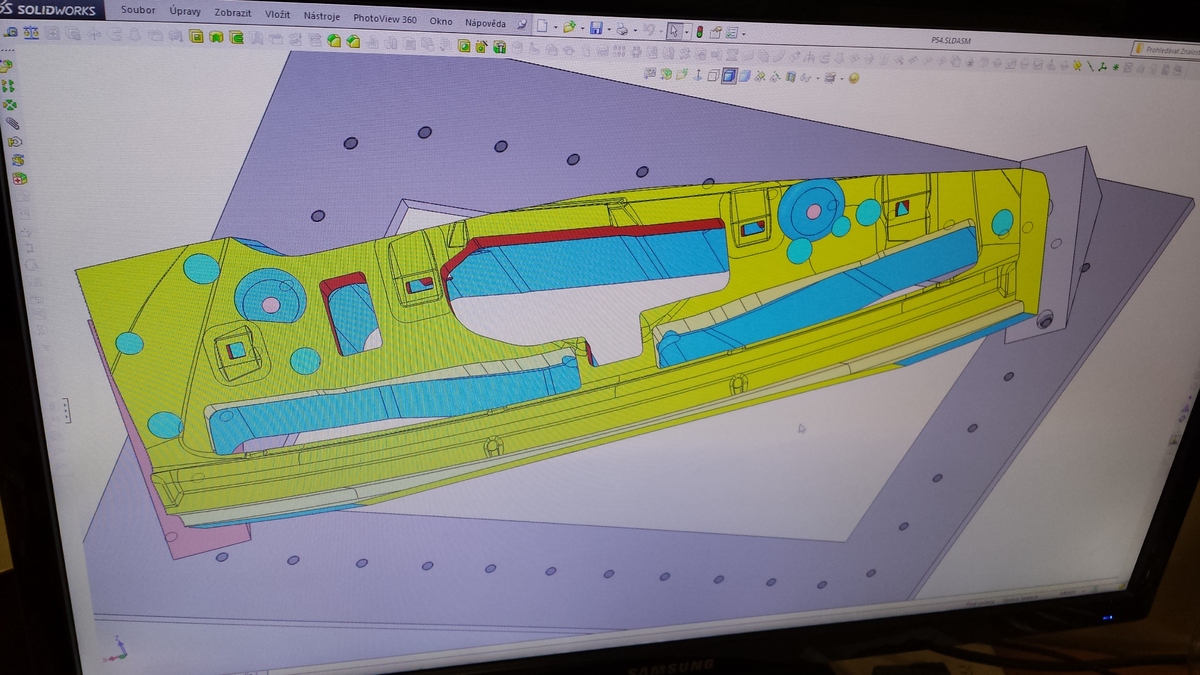Click the yellow sphere appearance icon

[852, 79]
